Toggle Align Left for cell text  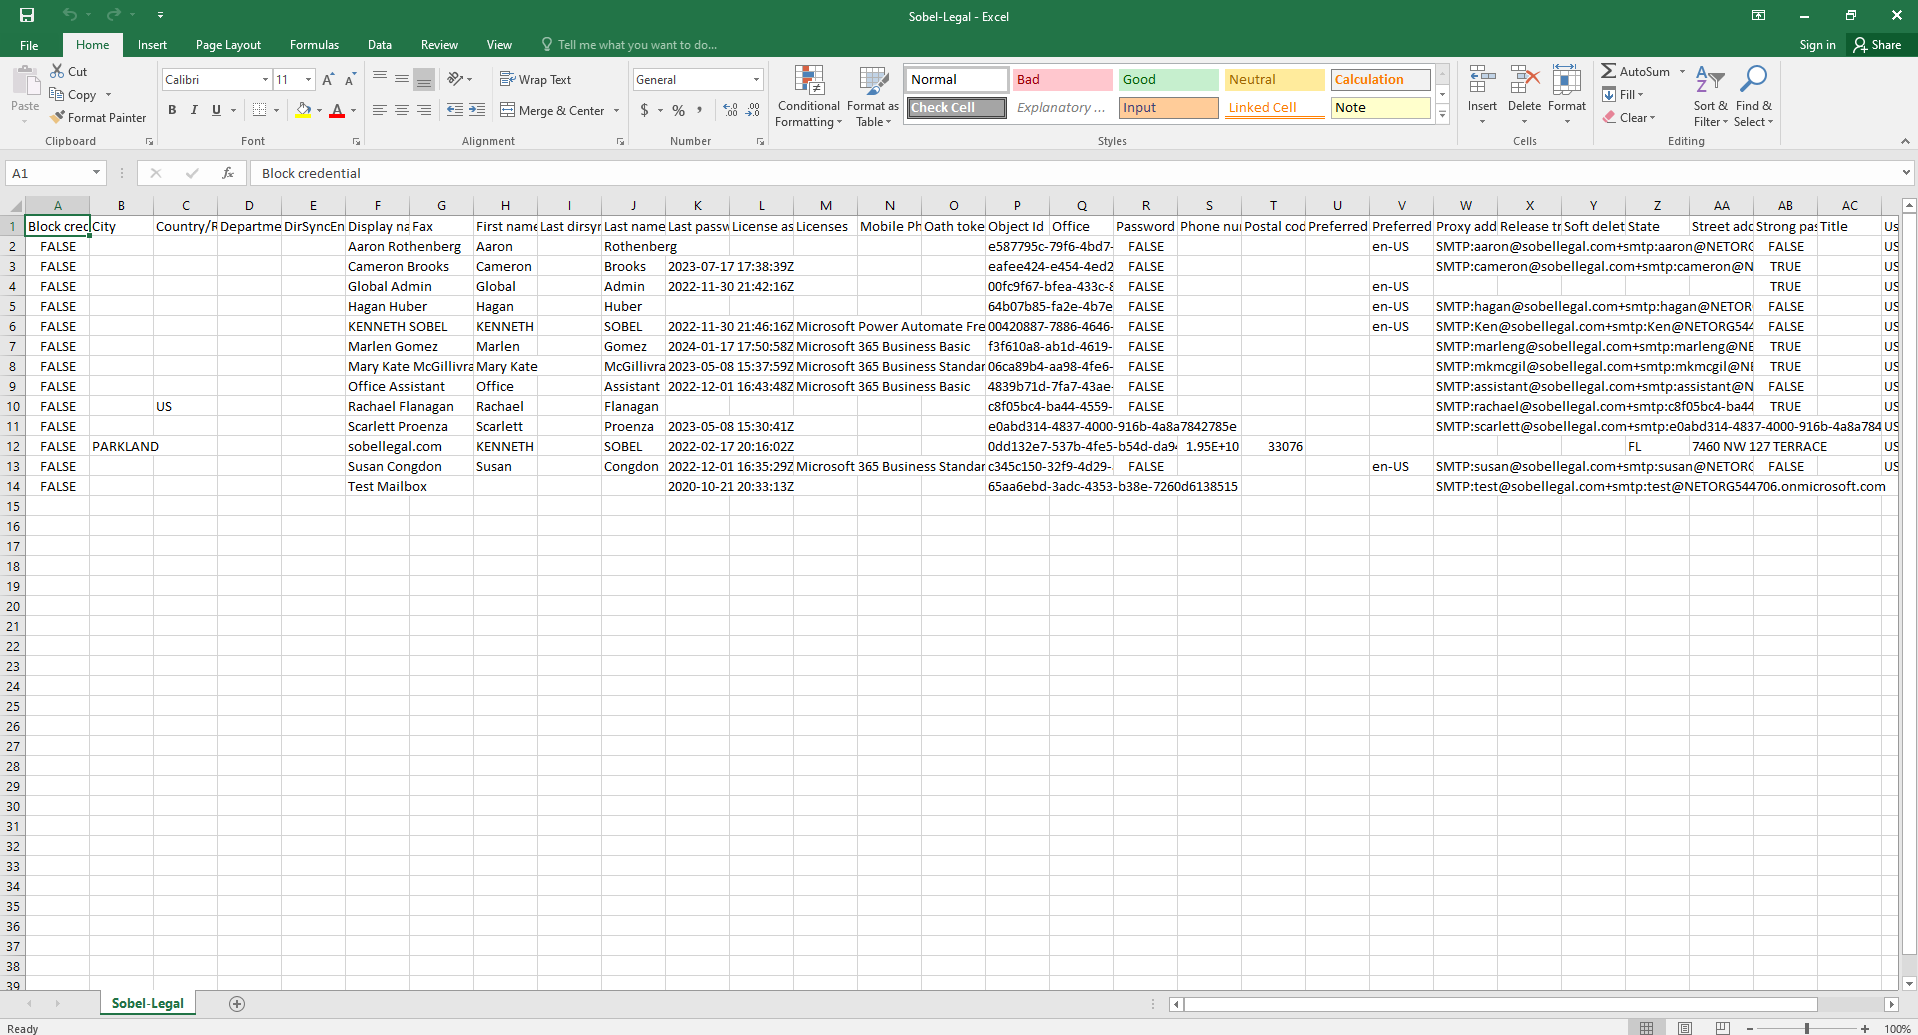click(x=380, y=110)
